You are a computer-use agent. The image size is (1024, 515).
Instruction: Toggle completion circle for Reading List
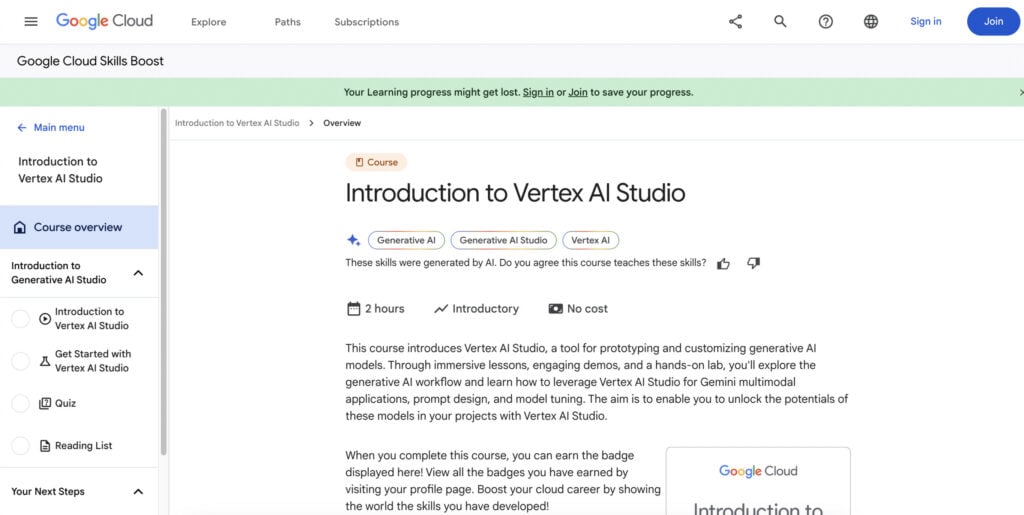[x=20, y=446]
